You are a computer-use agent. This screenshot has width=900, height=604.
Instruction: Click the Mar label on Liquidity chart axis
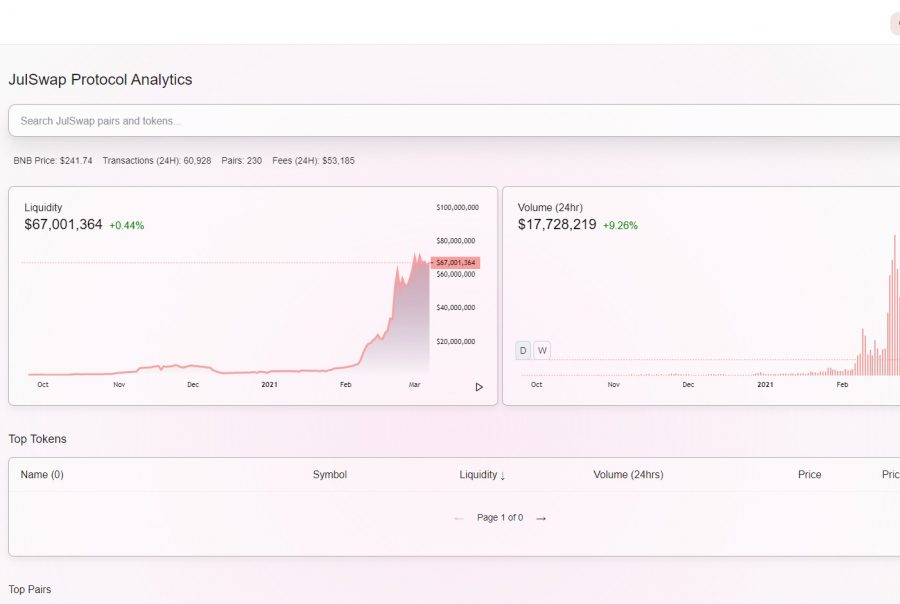click(x=414, y=385)
